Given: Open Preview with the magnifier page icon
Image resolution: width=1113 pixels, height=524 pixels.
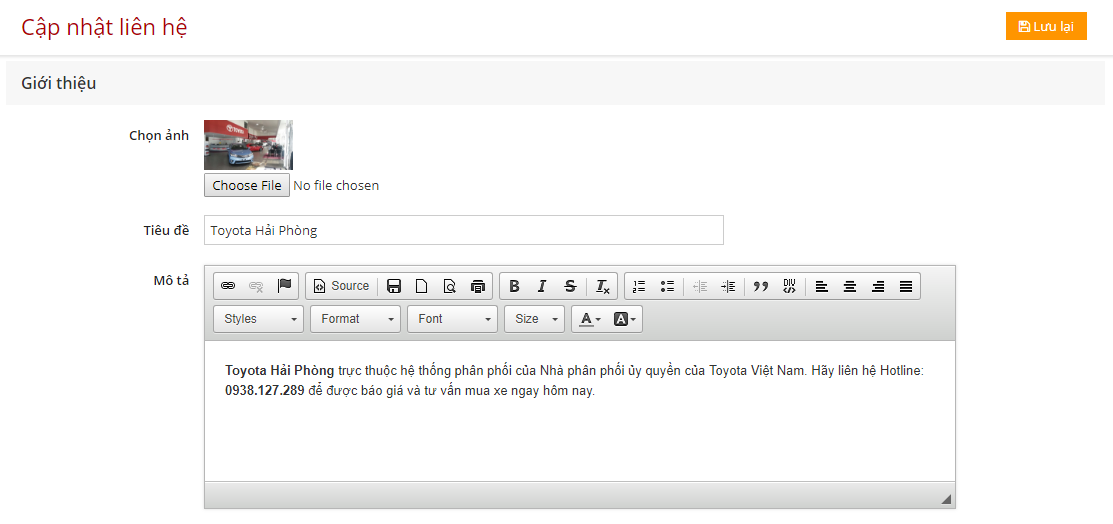Looking at the screenshot, I should (449, 285).
